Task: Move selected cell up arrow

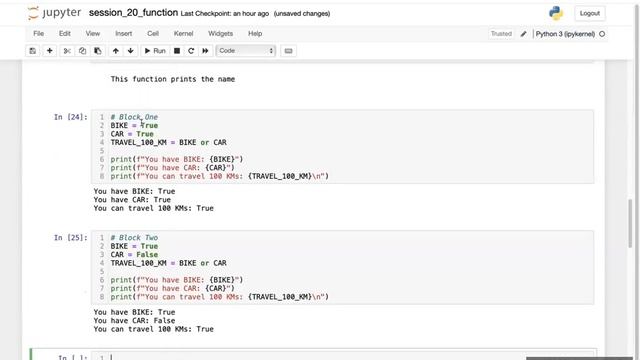Action: pyautogui.click(x=116, y=51)
